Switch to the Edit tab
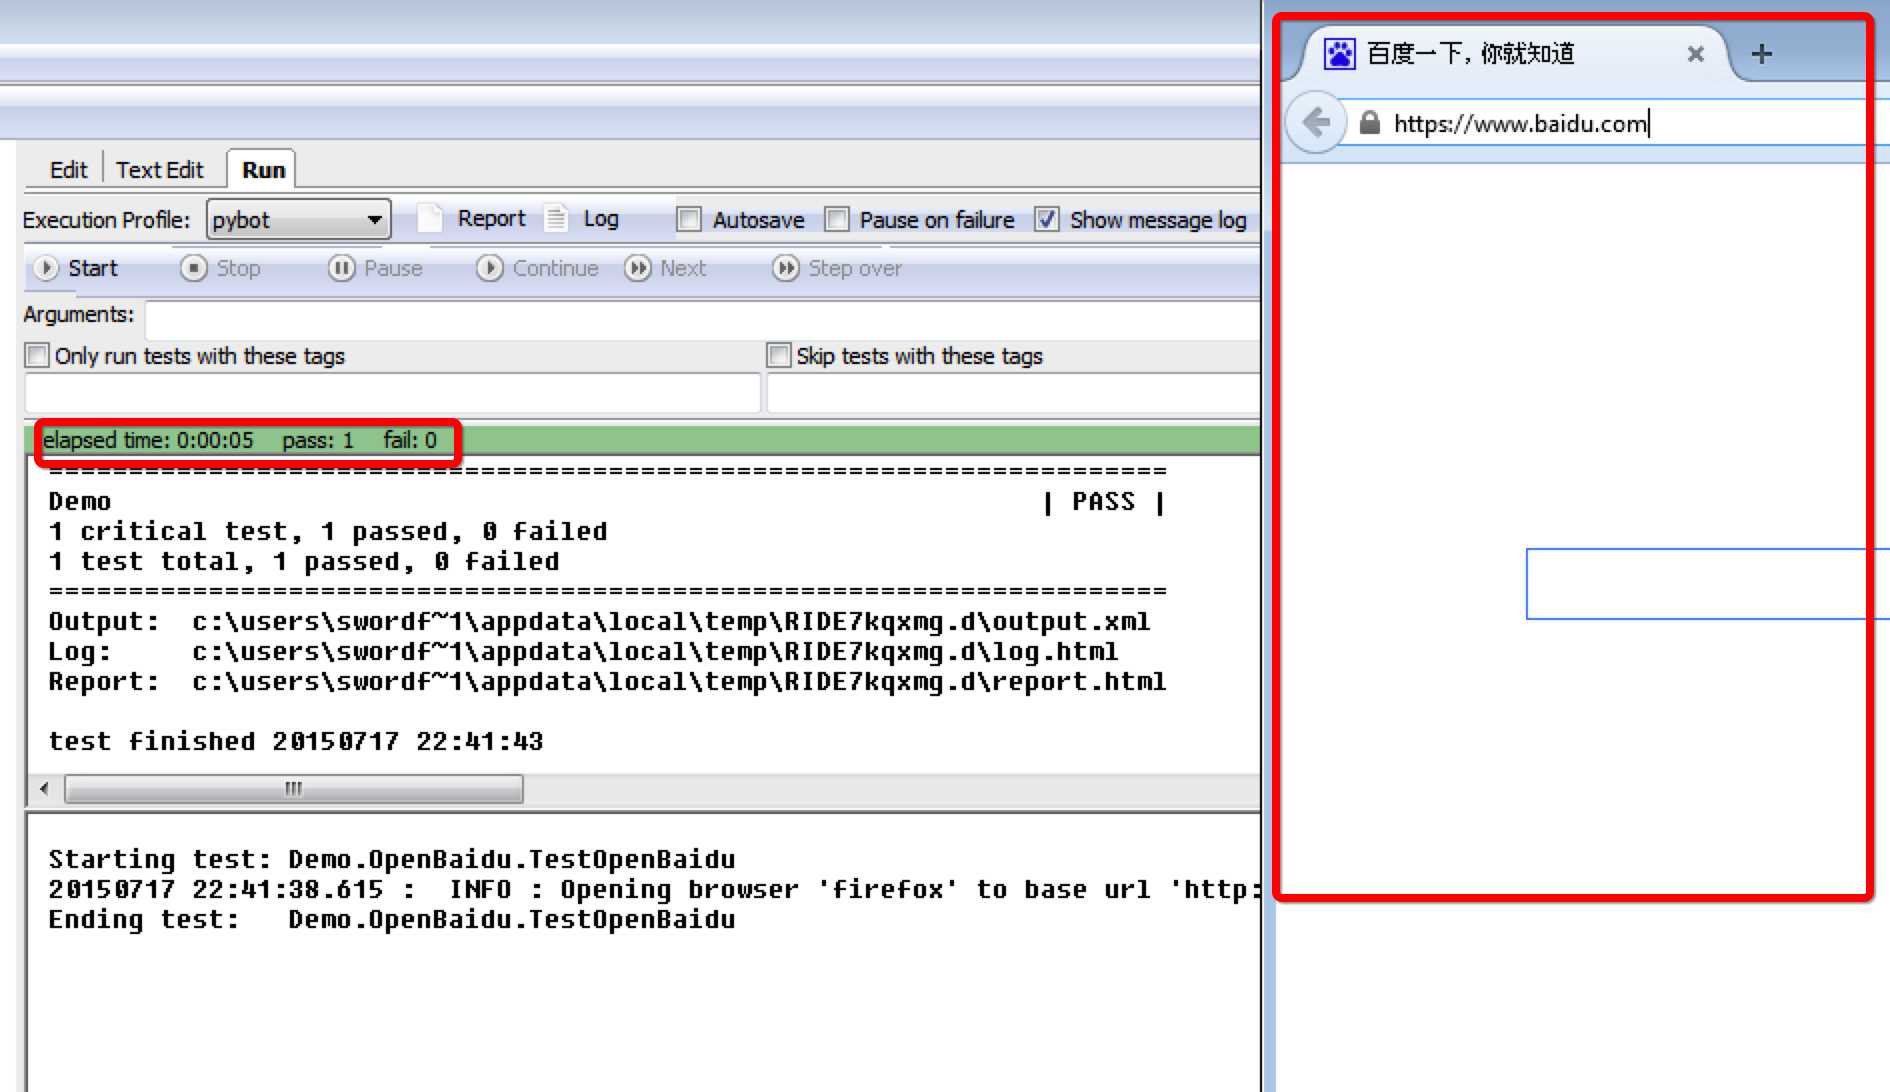 point(68,170)
